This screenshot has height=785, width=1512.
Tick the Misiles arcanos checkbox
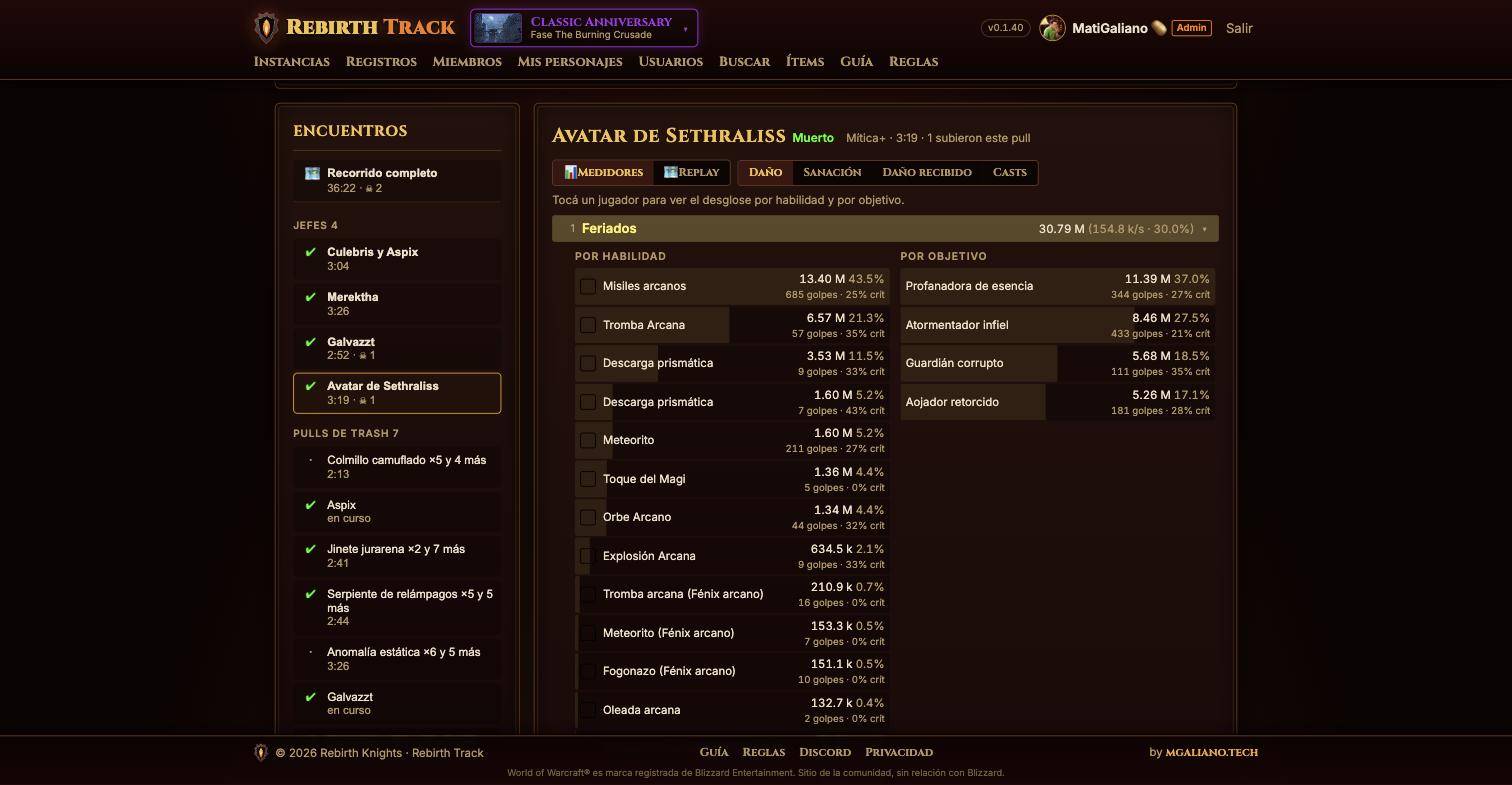click(x=588, y=287)
